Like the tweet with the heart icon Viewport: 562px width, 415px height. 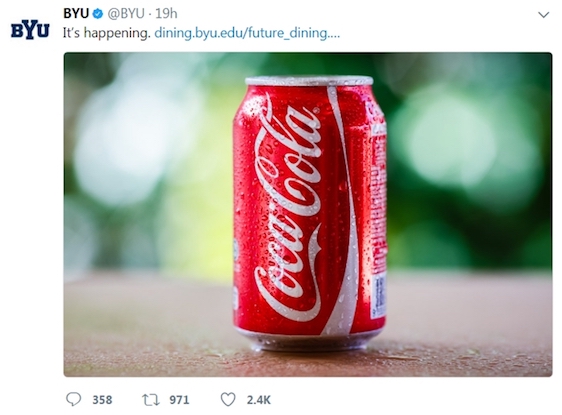click(x=228, y=399)
